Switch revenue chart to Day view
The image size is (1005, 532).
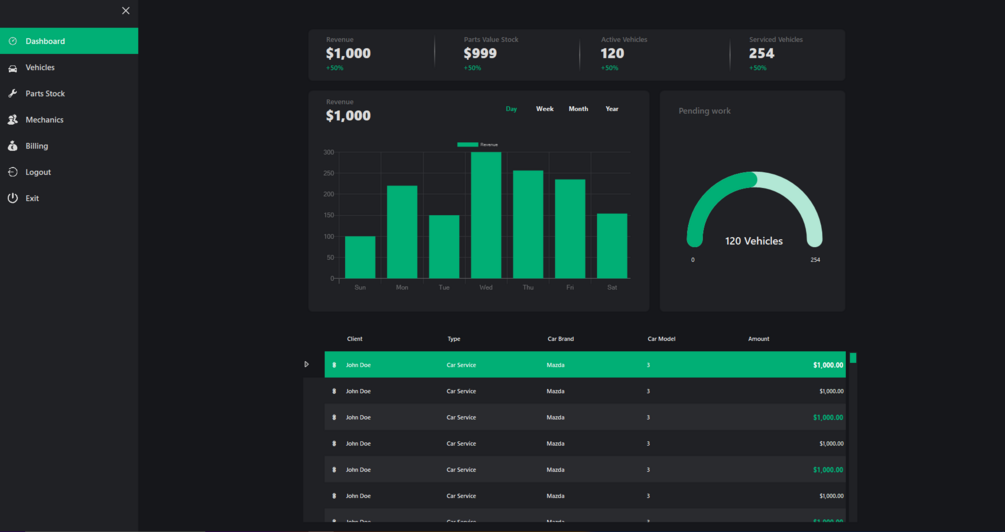[x=511, y=109]
